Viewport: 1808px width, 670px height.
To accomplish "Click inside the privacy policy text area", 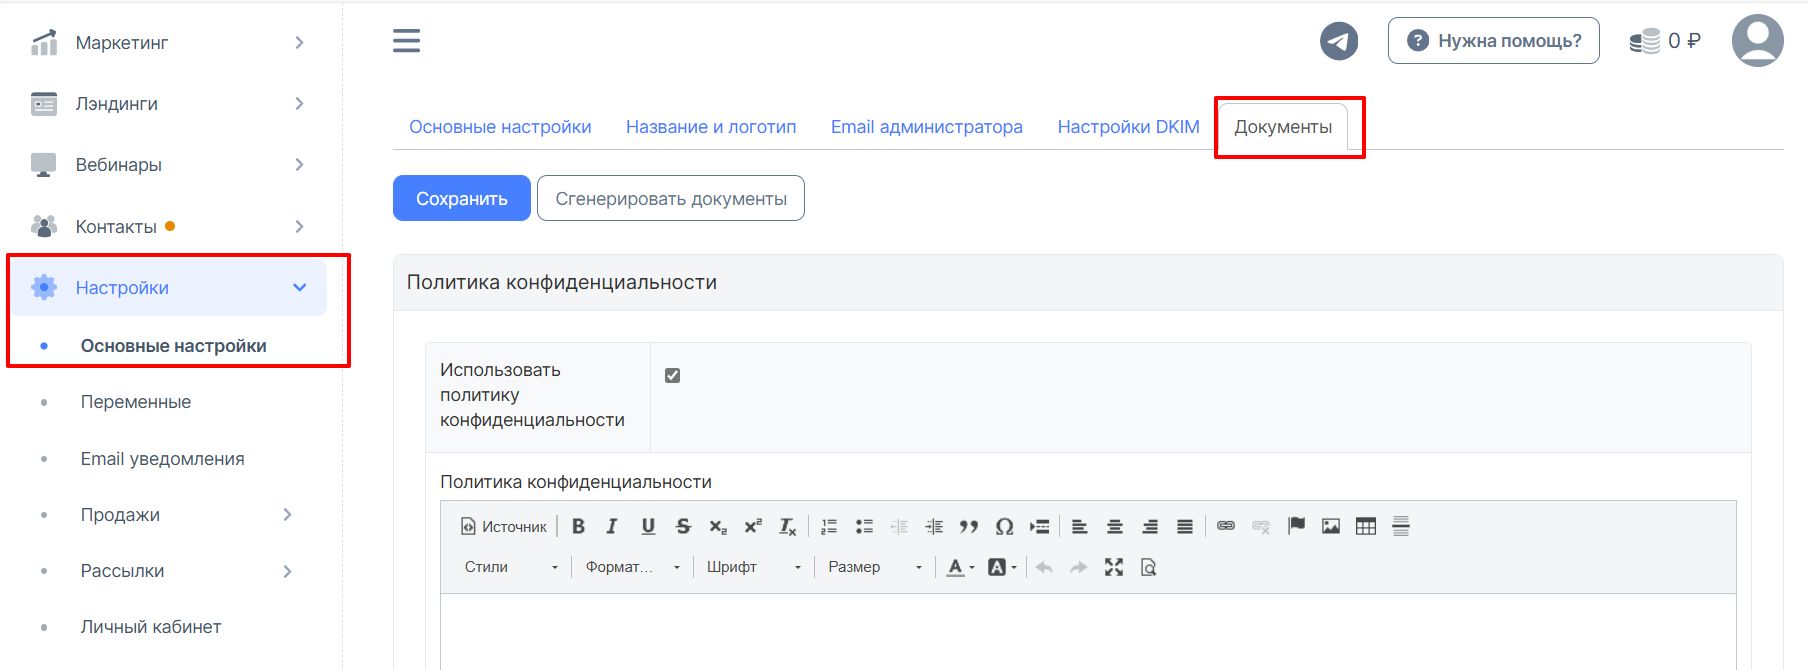I will [x=1088, y=632].
